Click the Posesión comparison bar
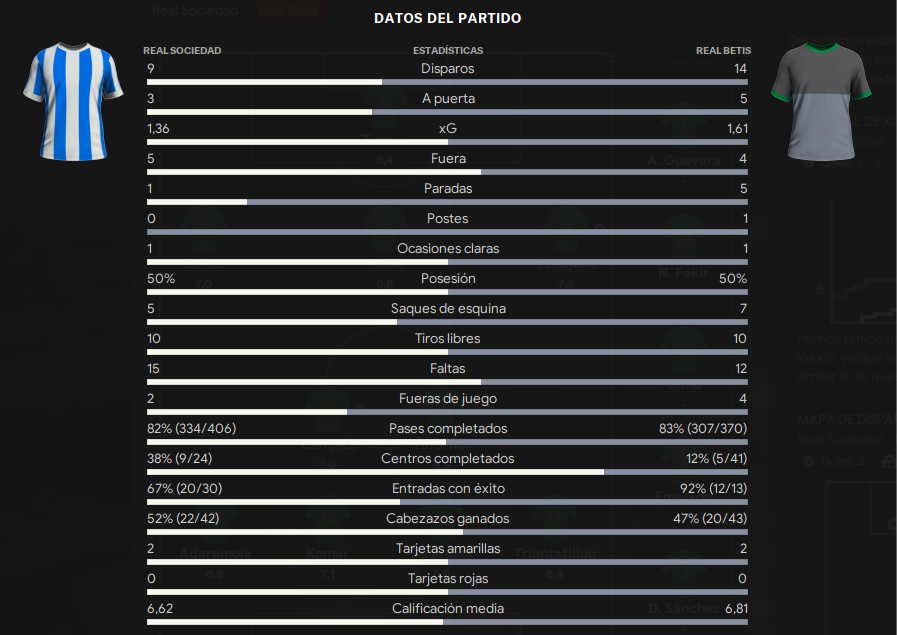The width and height of the screenshot is (897, 635). (x=447, y=292)
